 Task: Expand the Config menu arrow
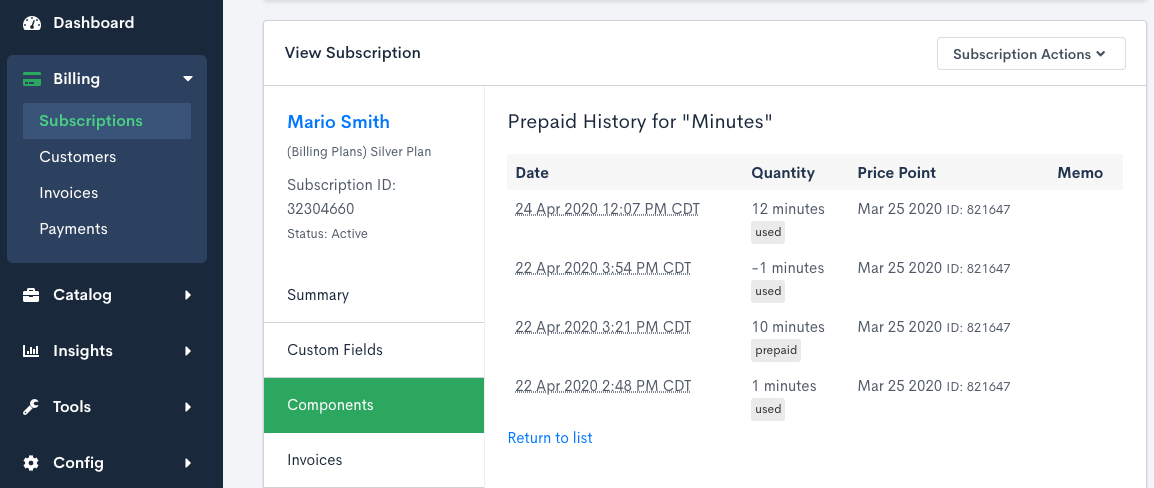click(x=188, y=463)
